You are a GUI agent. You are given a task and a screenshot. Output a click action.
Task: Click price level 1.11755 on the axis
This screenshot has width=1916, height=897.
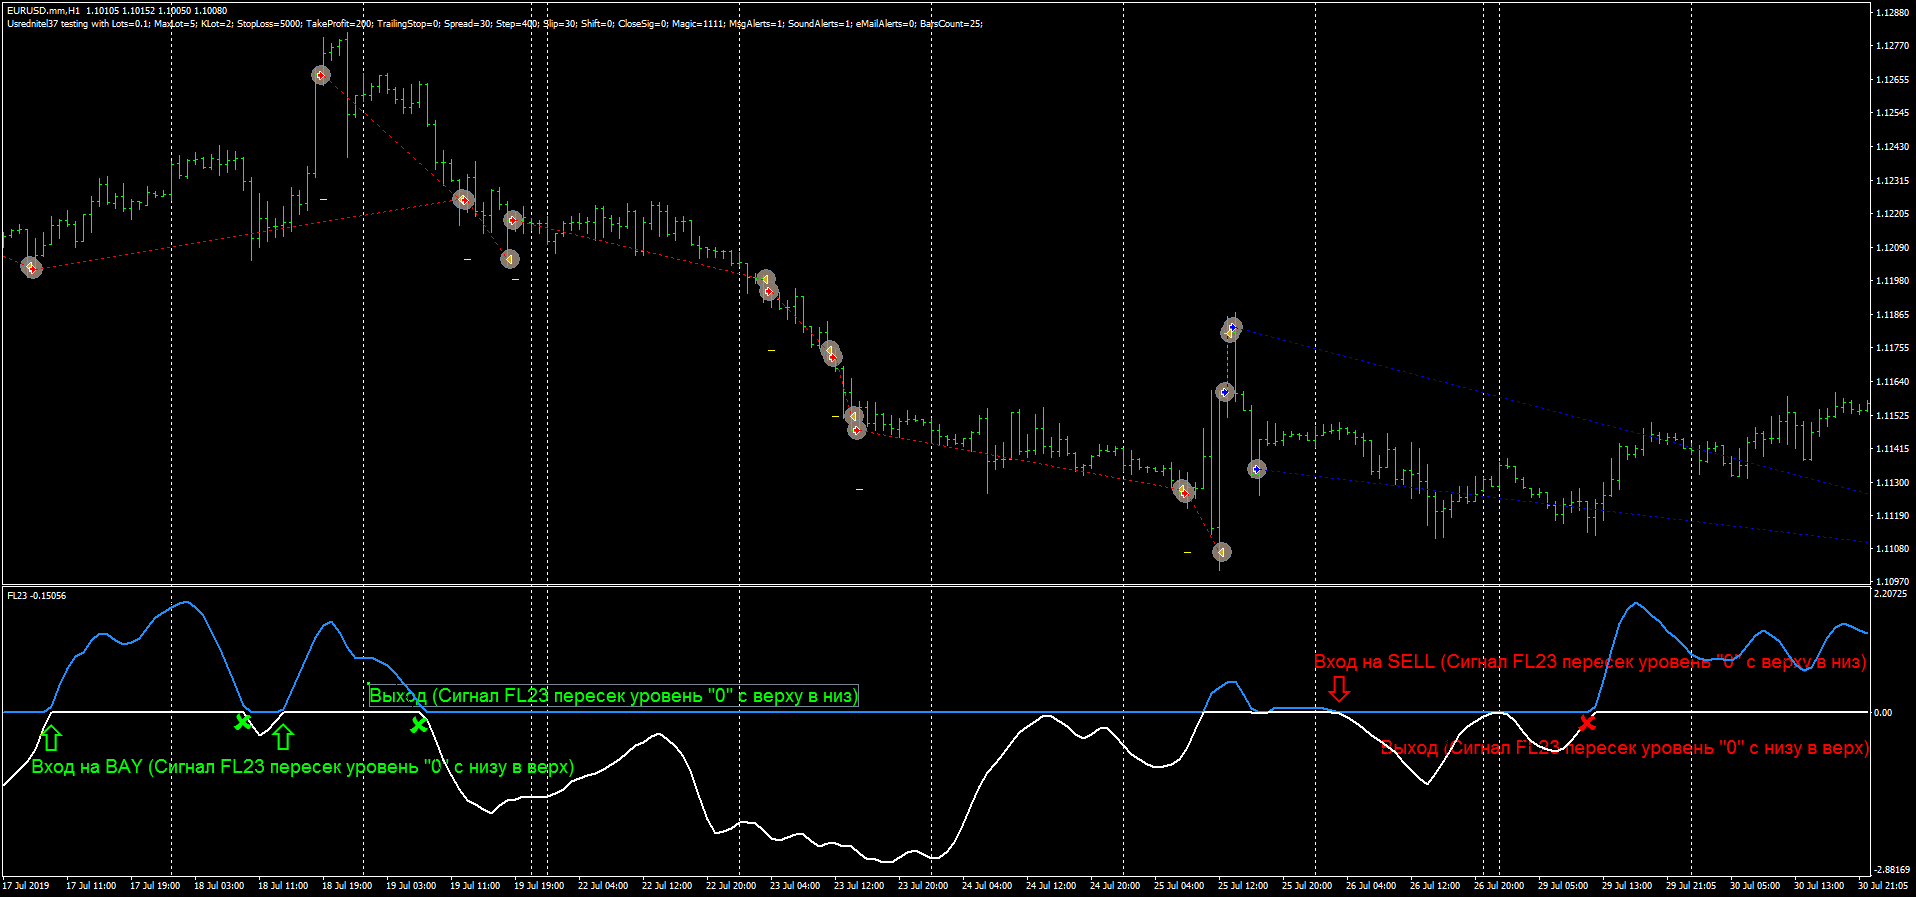[x=1893, y=348]
